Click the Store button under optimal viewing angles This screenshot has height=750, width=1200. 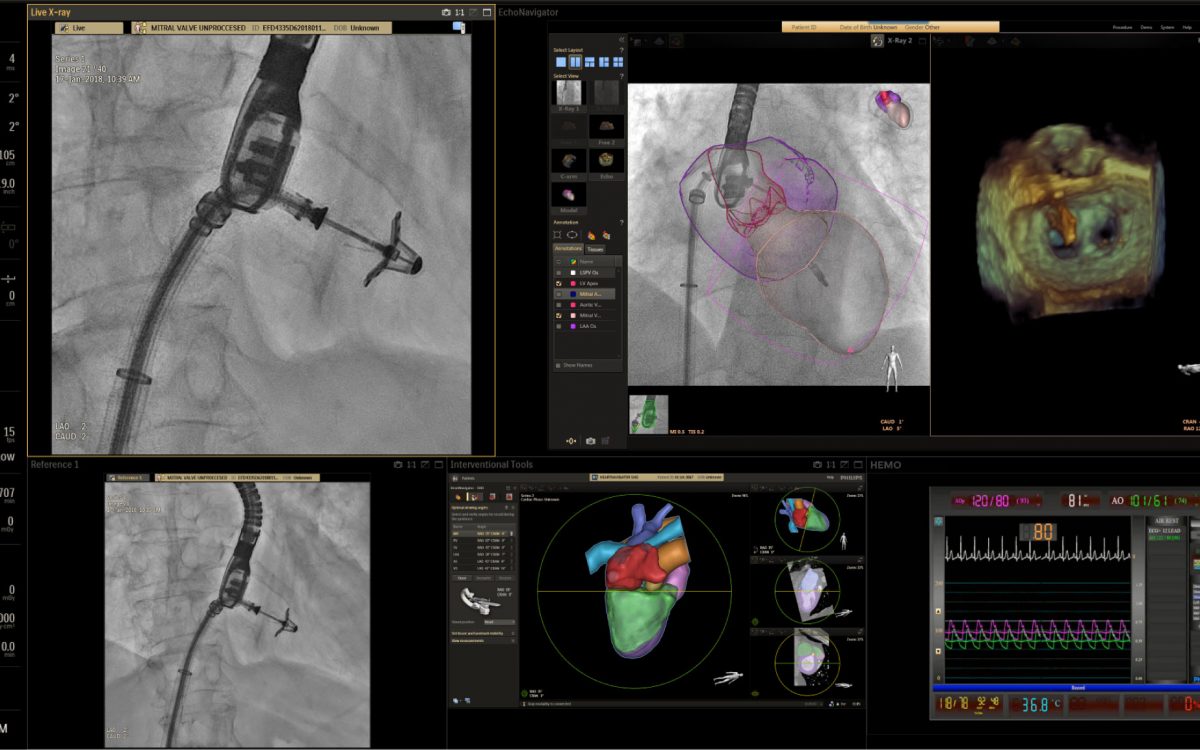[462, 578]
